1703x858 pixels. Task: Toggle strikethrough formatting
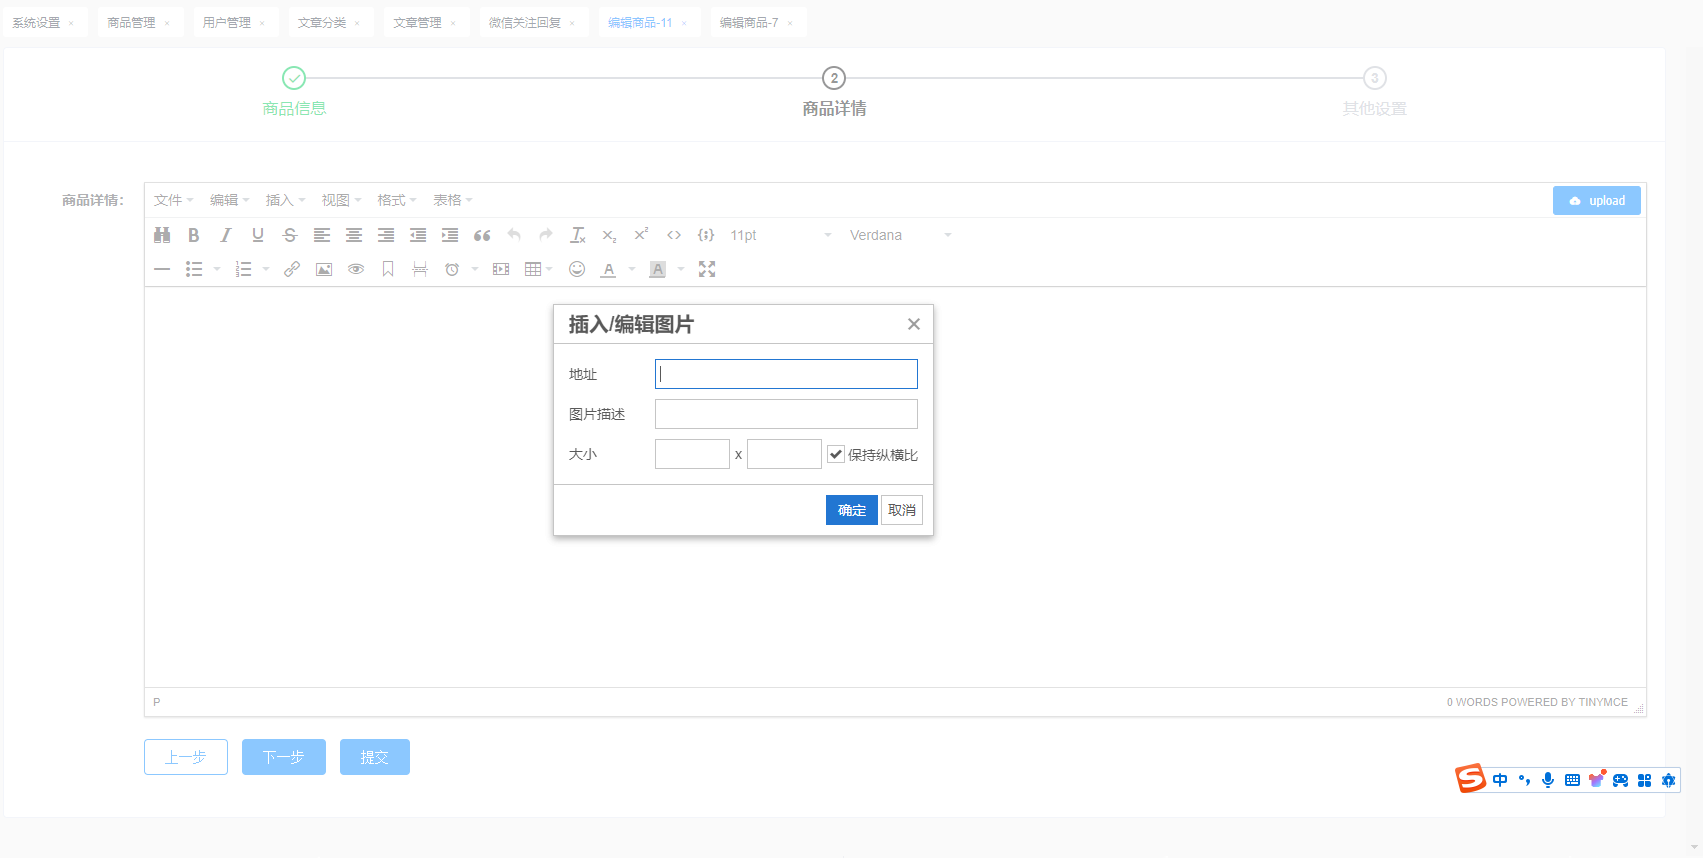[290, 235]
